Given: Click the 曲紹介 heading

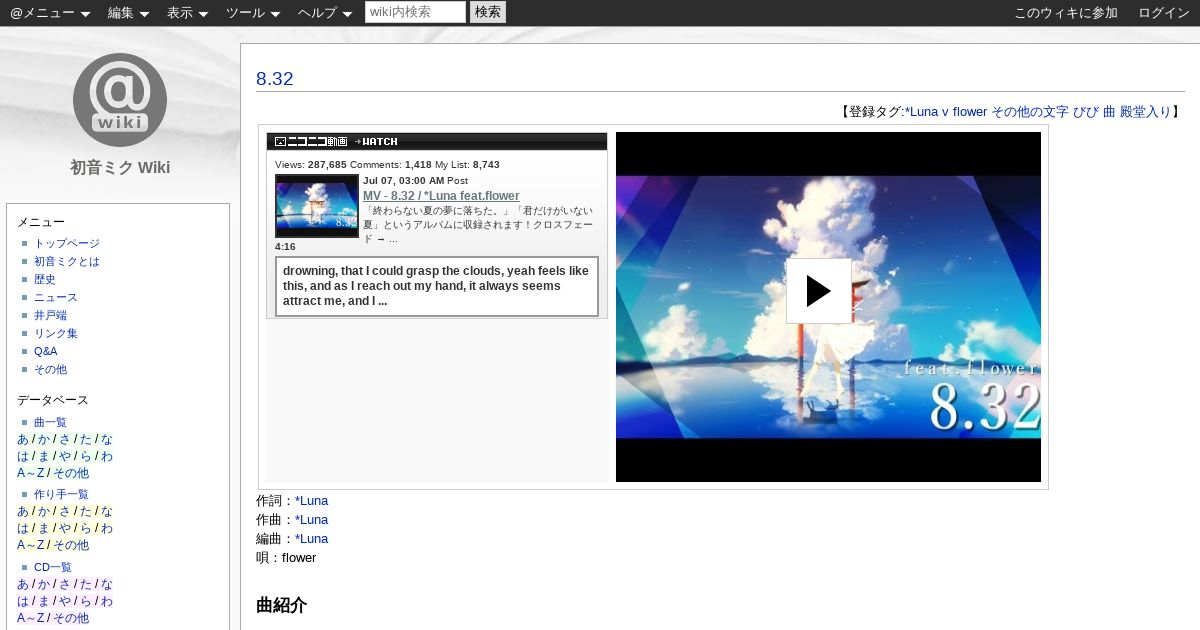Looking at the screenshot, I should (281, 605).
